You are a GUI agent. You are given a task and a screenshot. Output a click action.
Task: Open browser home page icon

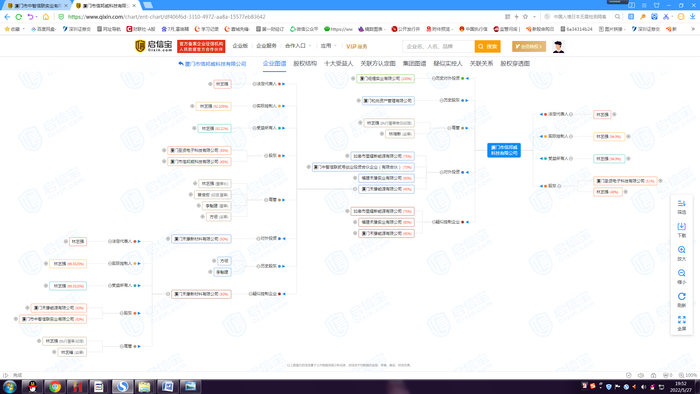[x=46, y=17]
